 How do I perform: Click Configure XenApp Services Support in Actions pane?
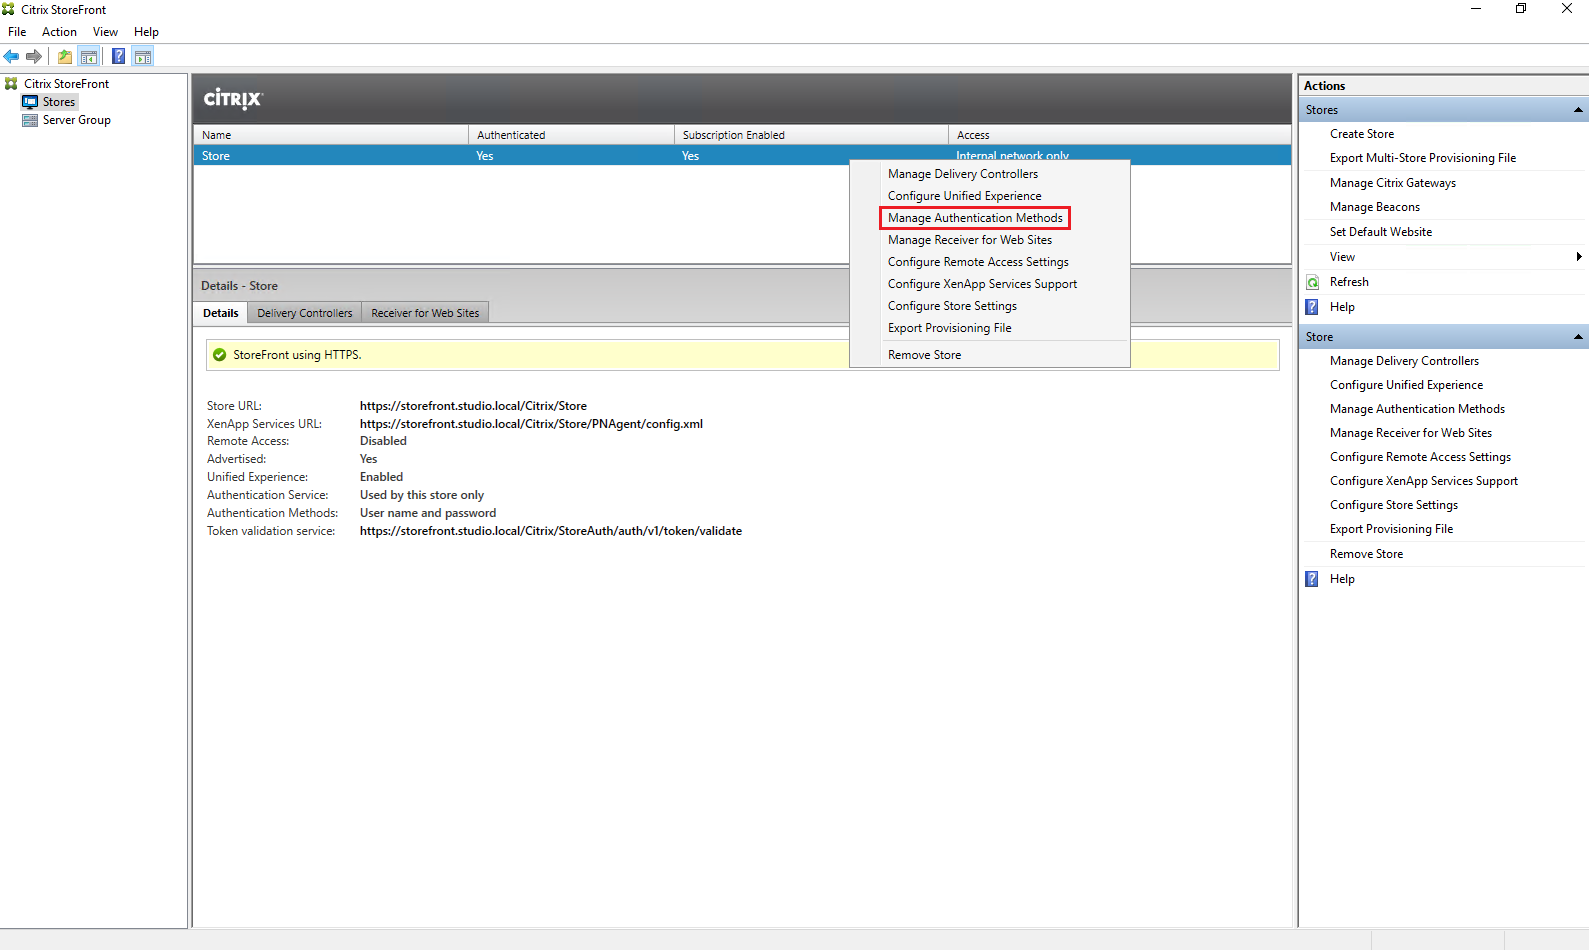pos(1423,481)
